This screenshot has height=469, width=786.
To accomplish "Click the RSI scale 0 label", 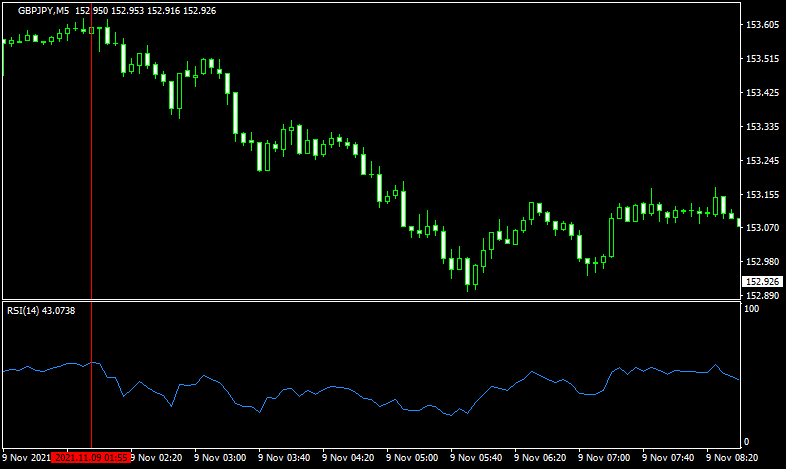I will coord(747,441).
